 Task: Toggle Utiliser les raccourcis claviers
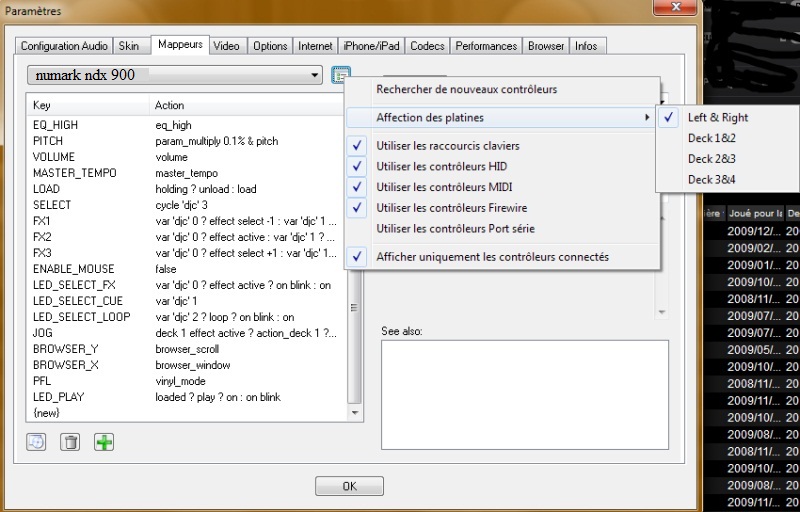pyautogui.click(x=448, y=146)
